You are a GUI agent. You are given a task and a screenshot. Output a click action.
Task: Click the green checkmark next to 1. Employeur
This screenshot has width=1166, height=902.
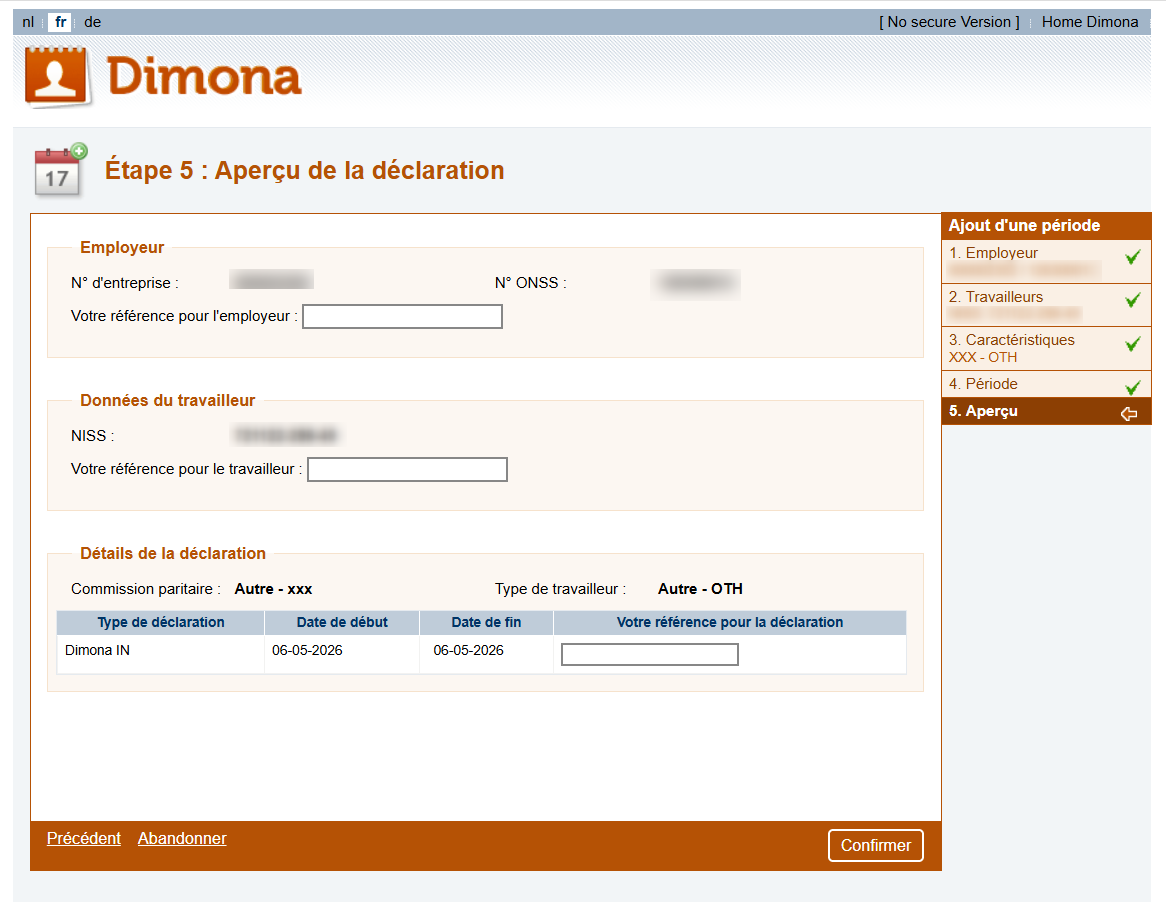pos(1133,257)
